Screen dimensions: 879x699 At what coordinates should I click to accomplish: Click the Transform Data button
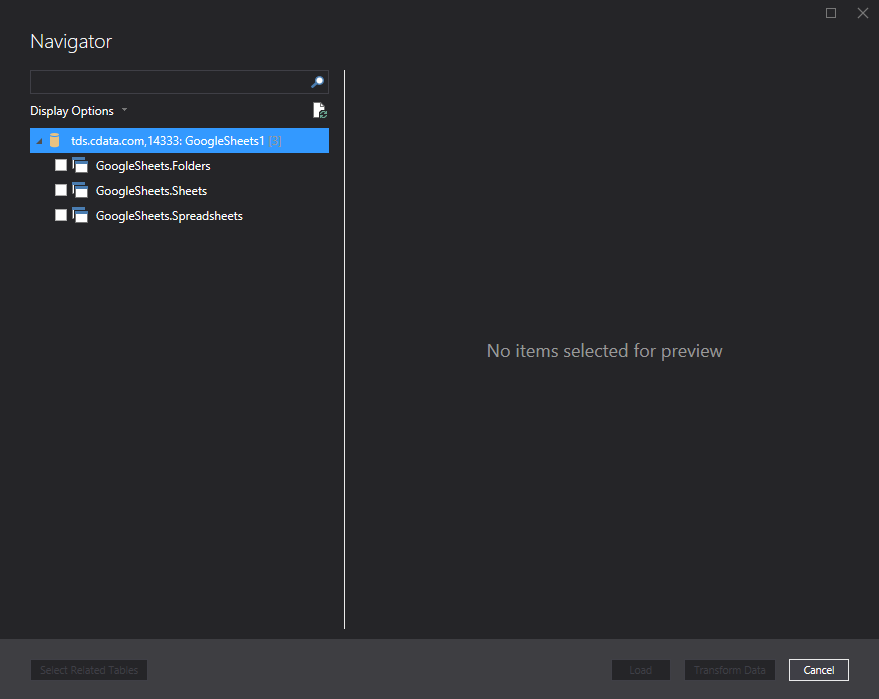[729, 669]
